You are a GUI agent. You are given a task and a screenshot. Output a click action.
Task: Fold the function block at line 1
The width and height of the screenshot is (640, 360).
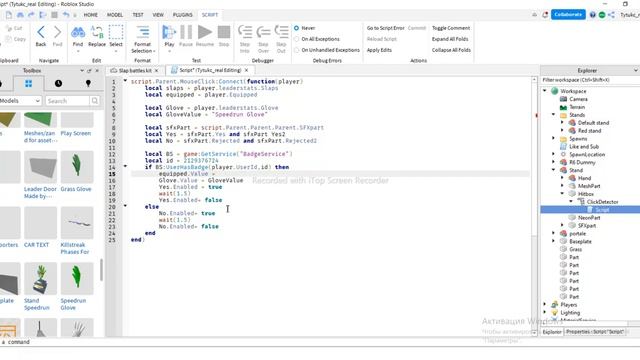coord(125,81)
